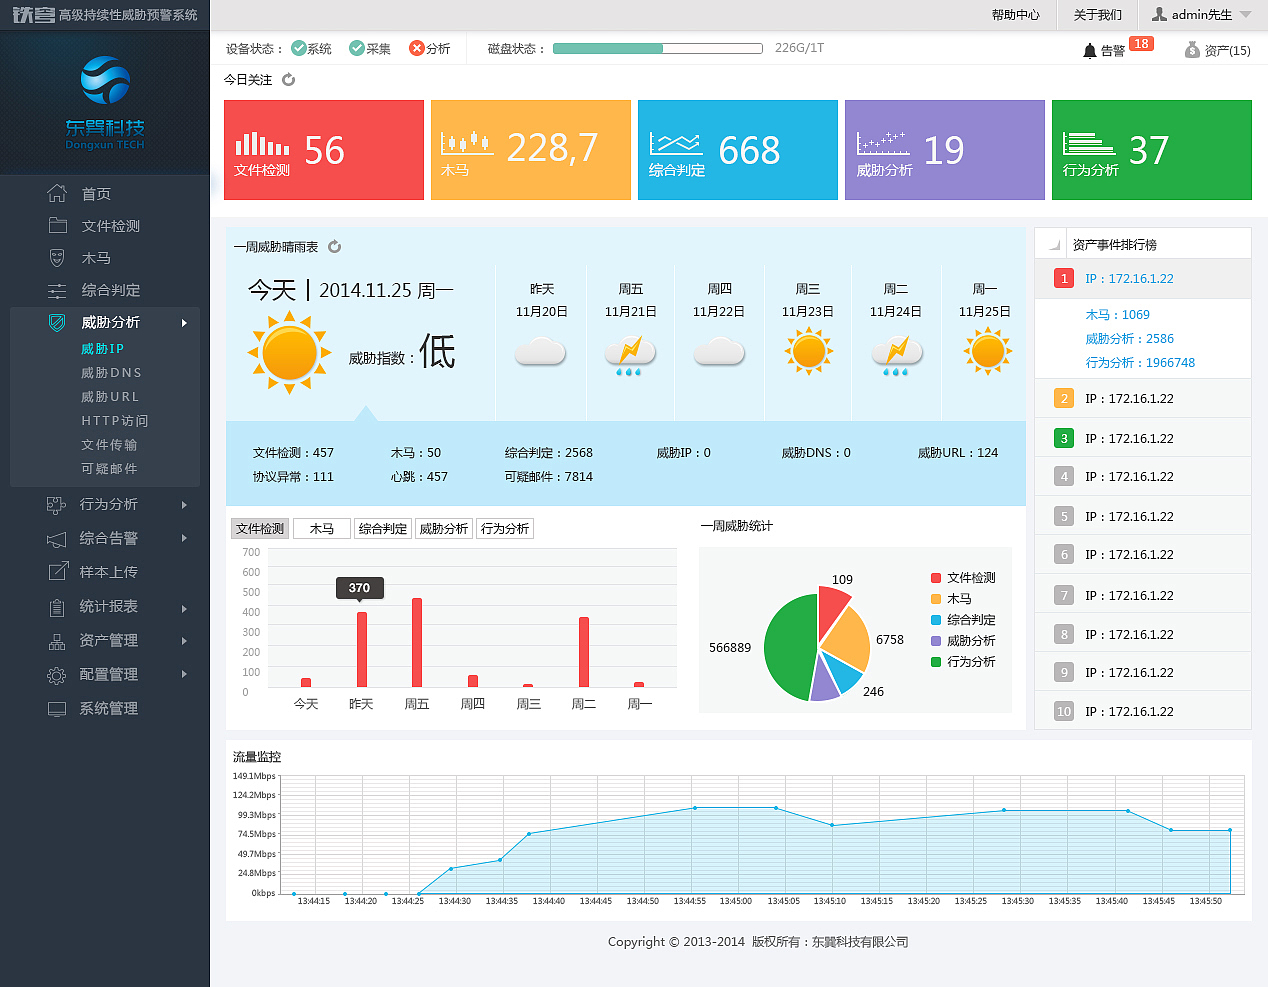This screenshot has height=987, width=1268.
Task: Switch chart to the 威胁分析 tab
Action: 444,528
